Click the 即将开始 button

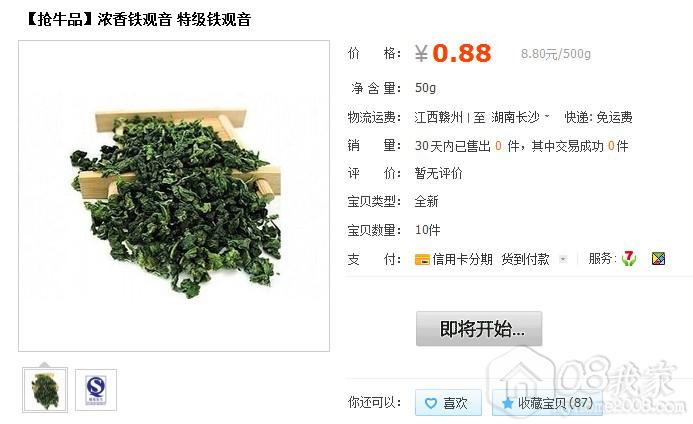tap(479, 329)
